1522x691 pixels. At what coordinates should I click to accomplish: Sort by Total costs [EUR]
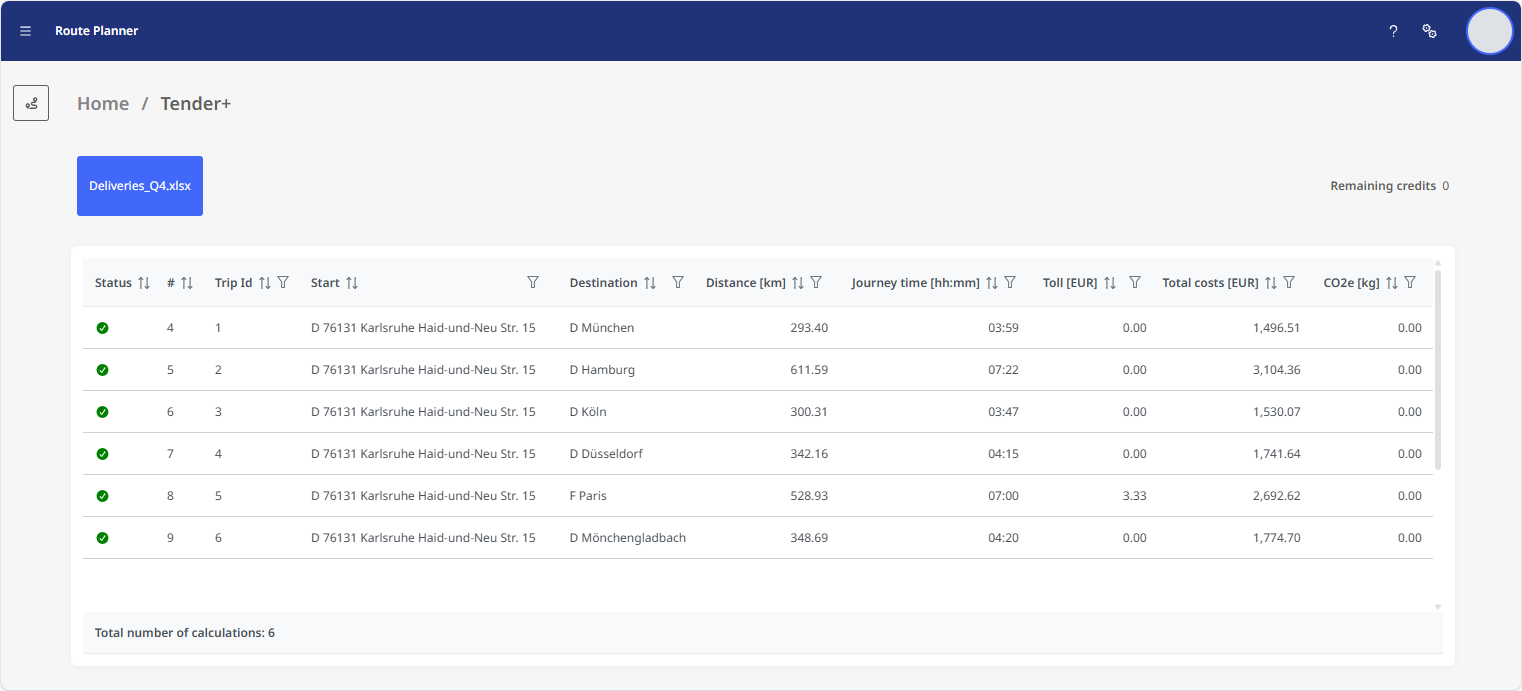coord(1271,283)
